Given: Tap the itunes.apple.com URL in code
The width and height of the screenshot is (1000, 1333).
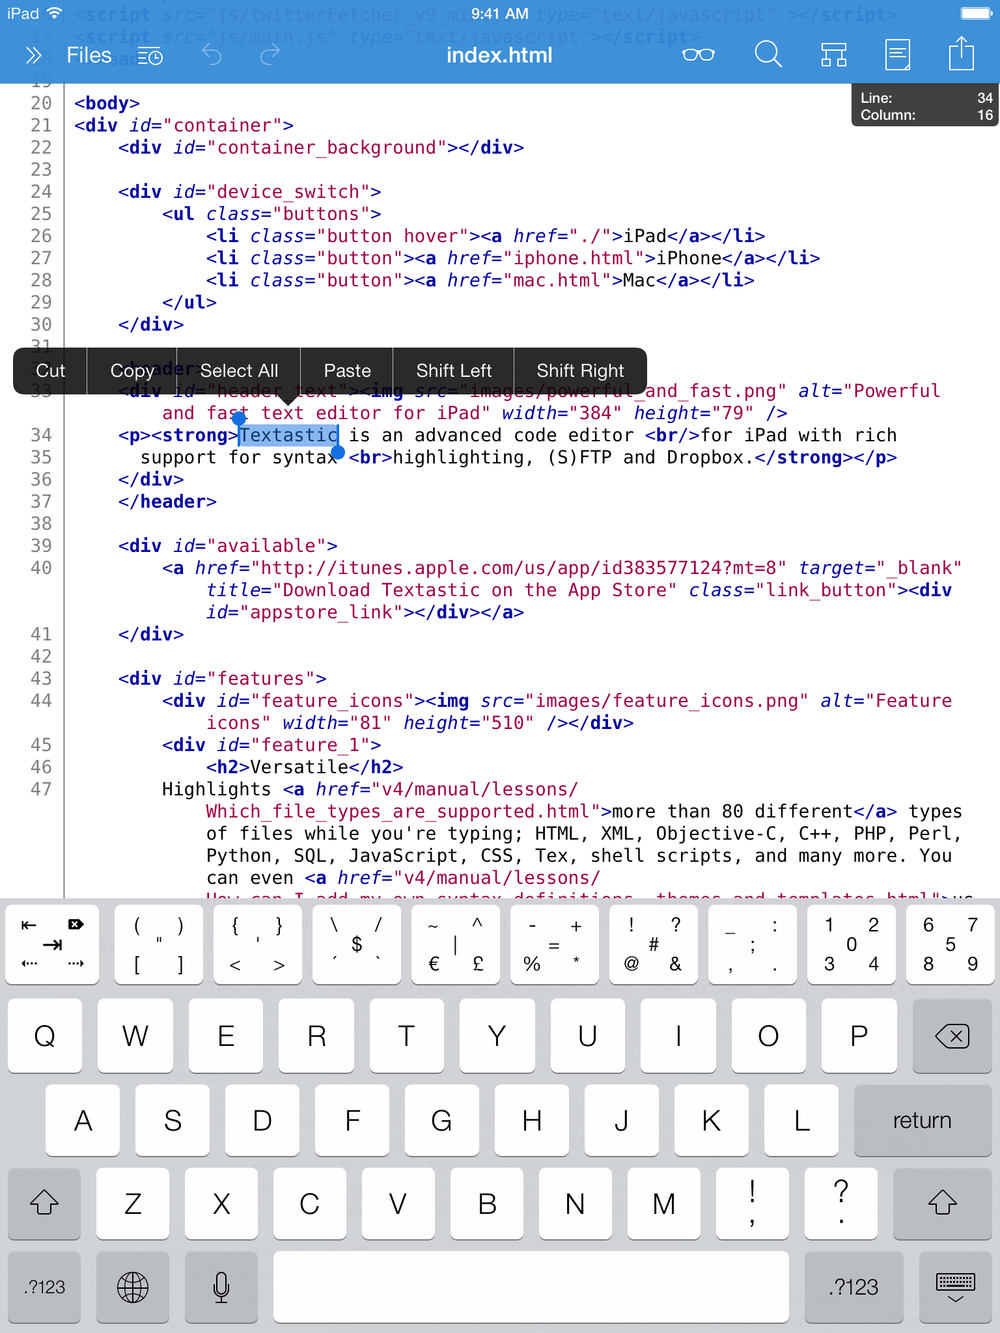Looking at the screenshot, I should click(x=524, y=568).
